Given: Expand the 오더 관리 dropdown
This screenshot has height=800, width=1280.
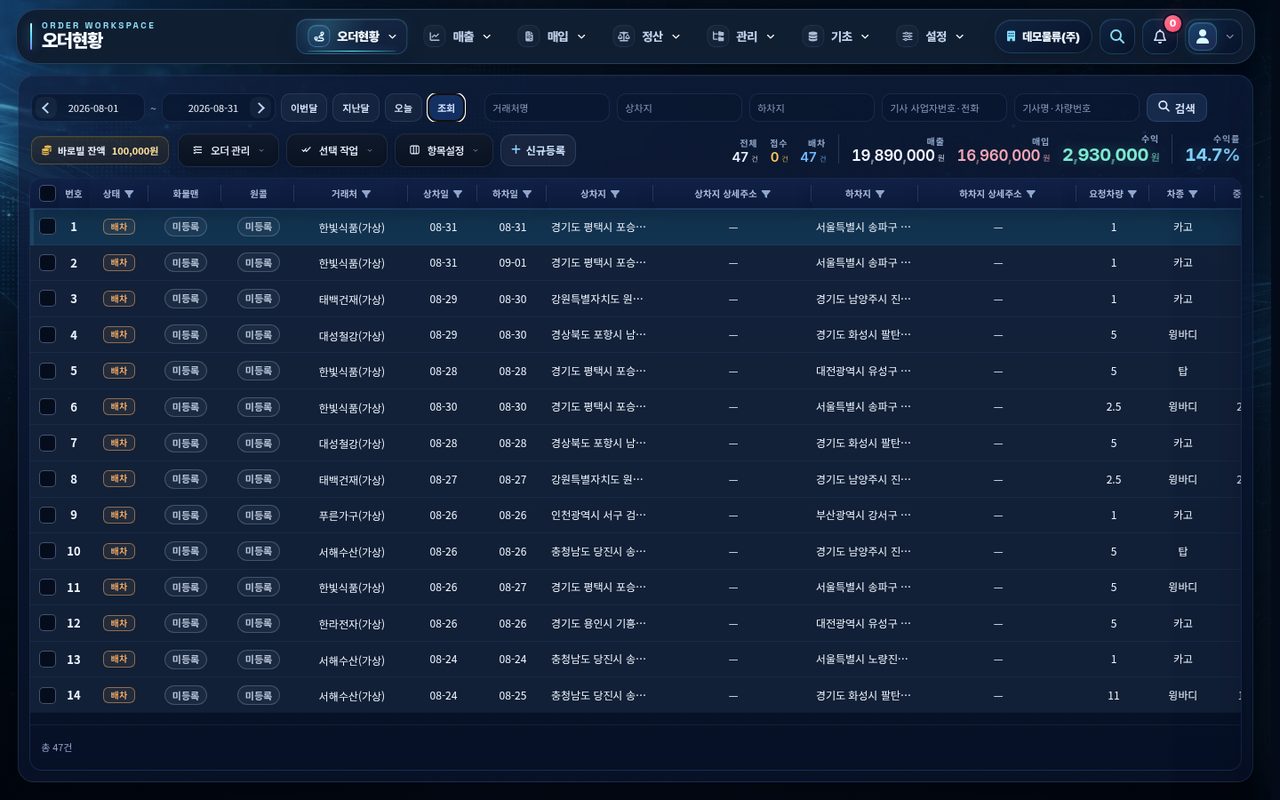Looking at the screenshot, I should [229, 151].
